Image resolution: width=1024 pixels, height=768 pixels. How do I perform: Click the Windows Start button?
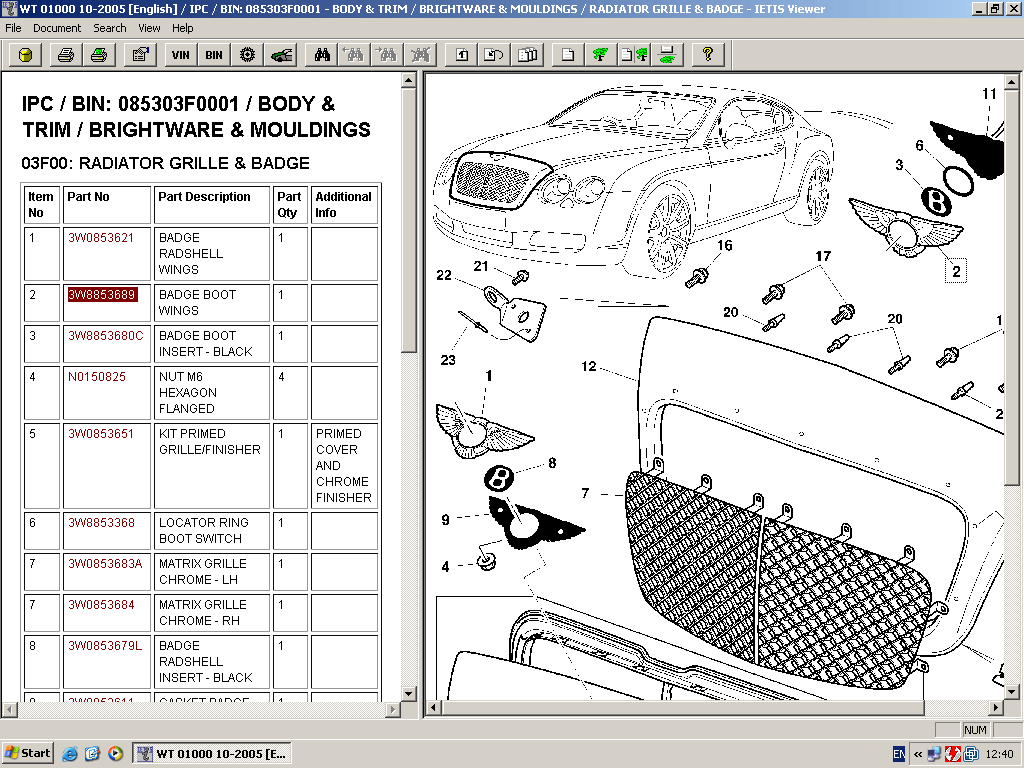27,754
